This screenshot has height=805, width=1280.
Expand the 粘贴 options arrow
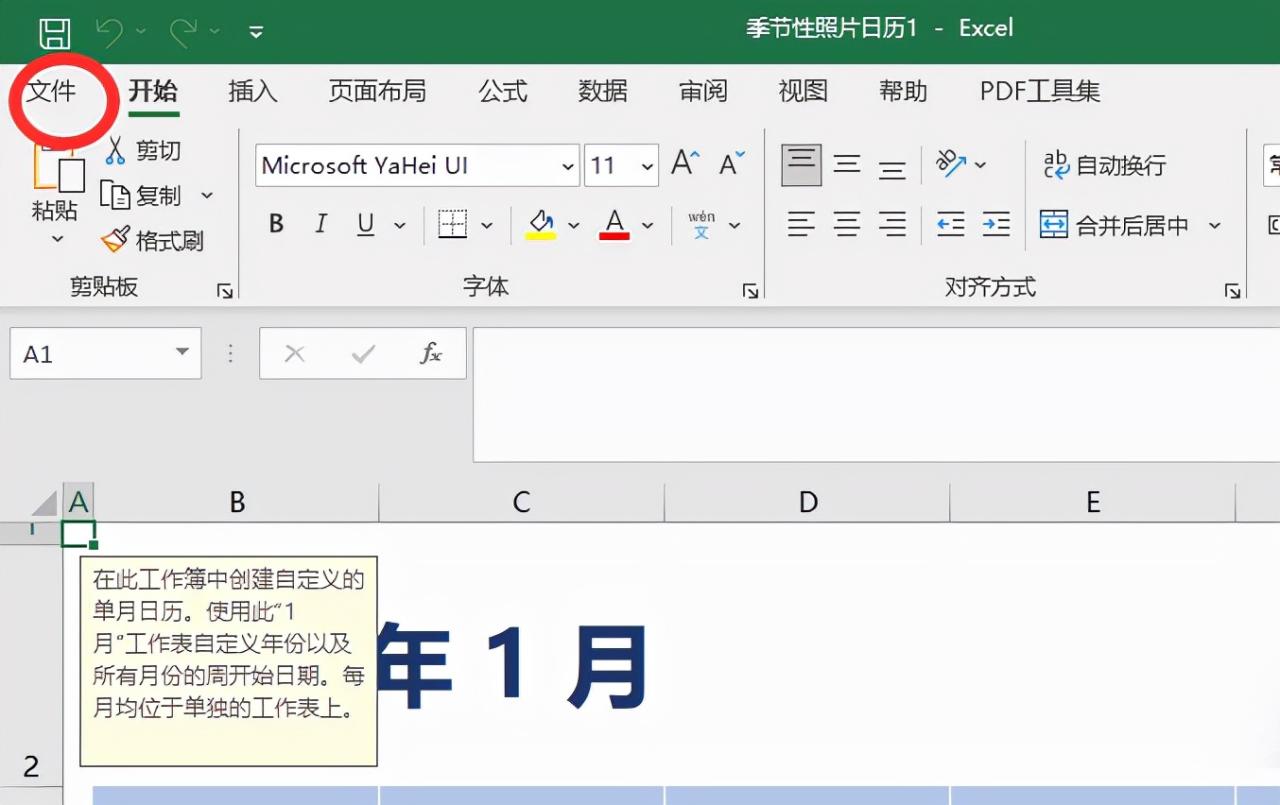click(57, 239)
